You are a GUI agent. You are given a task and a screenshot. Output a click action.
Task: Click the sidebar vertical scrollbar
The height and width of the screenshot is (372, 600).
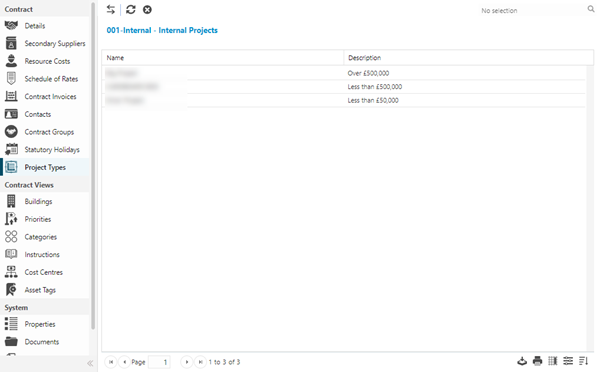coord(93,165)
